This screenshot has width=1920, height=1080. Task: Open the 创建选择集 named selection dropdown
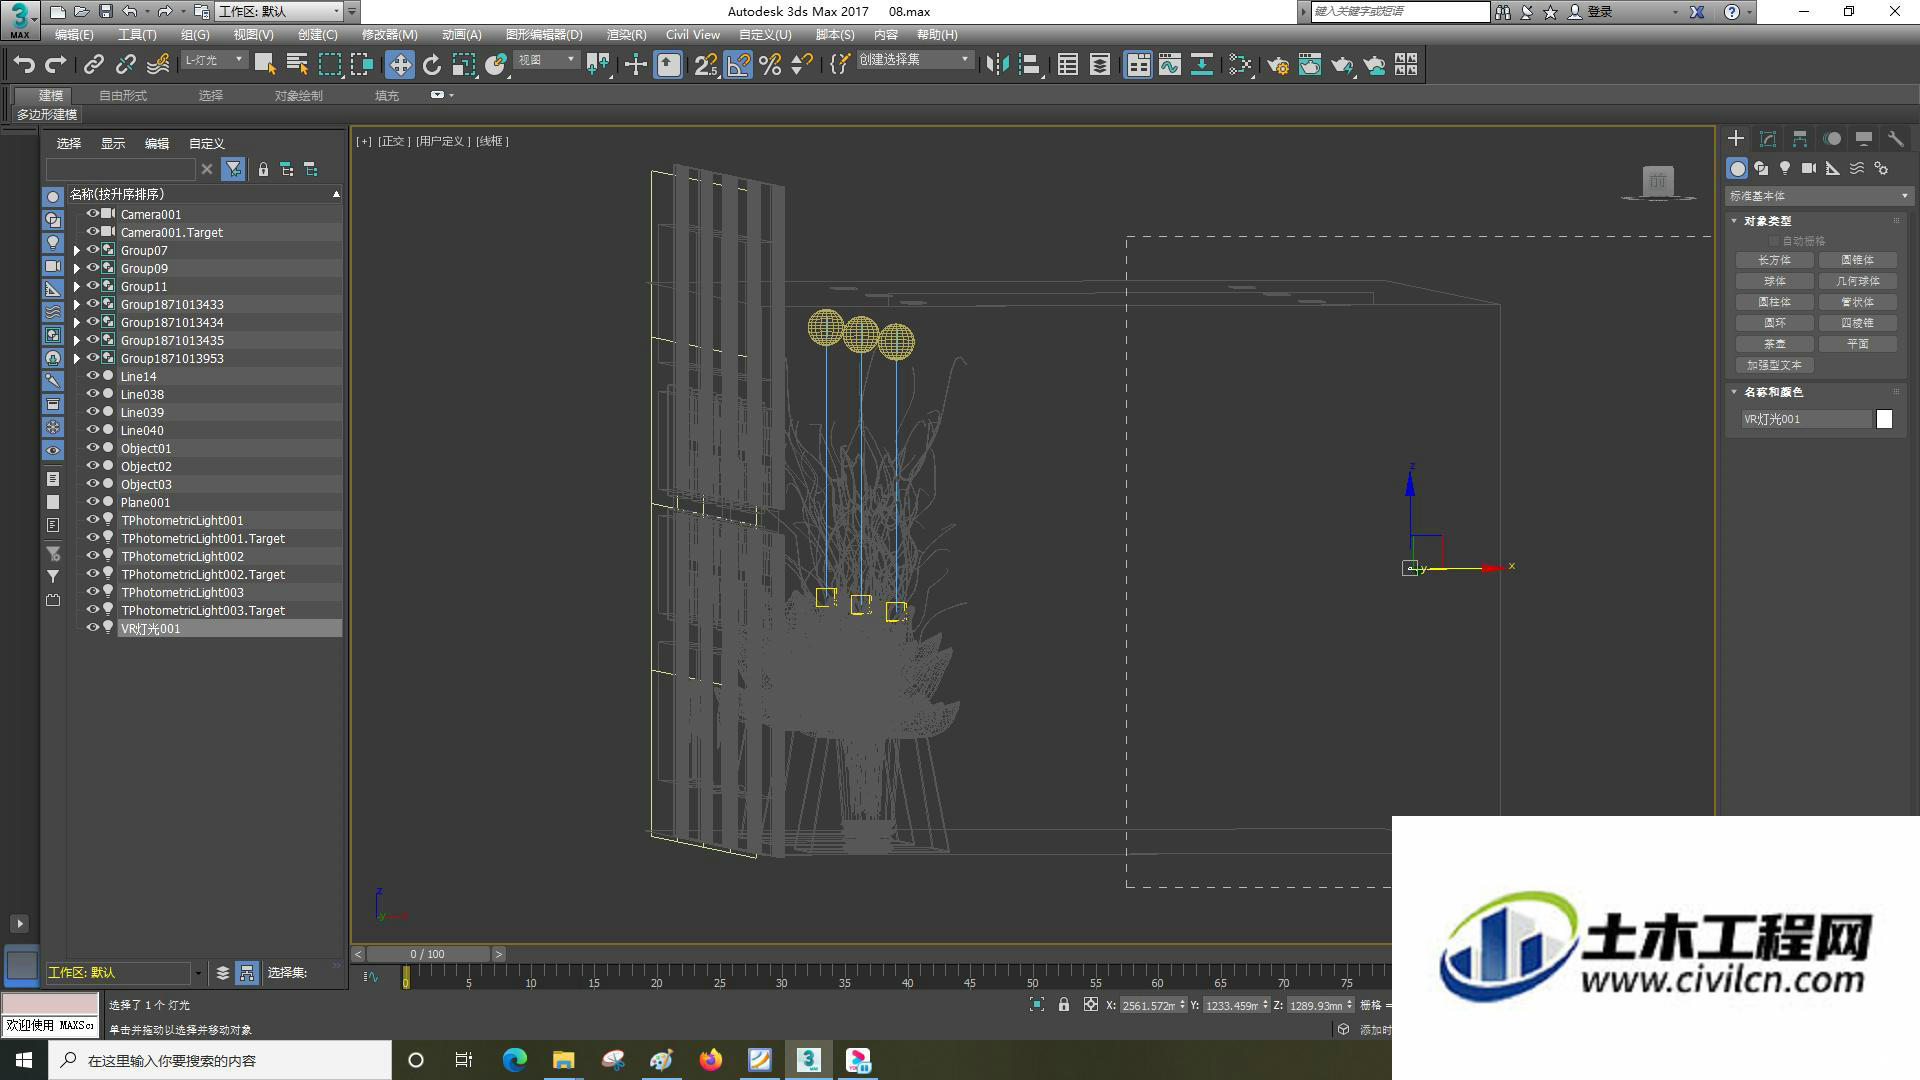pyautogui.click(x=914, y=60)
